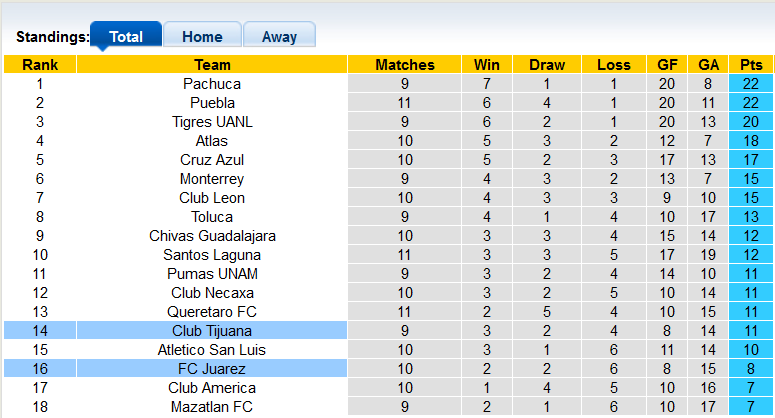The image size is (775, 418).
Task: Click the Pts column header
Action: [x=751, y=65]
